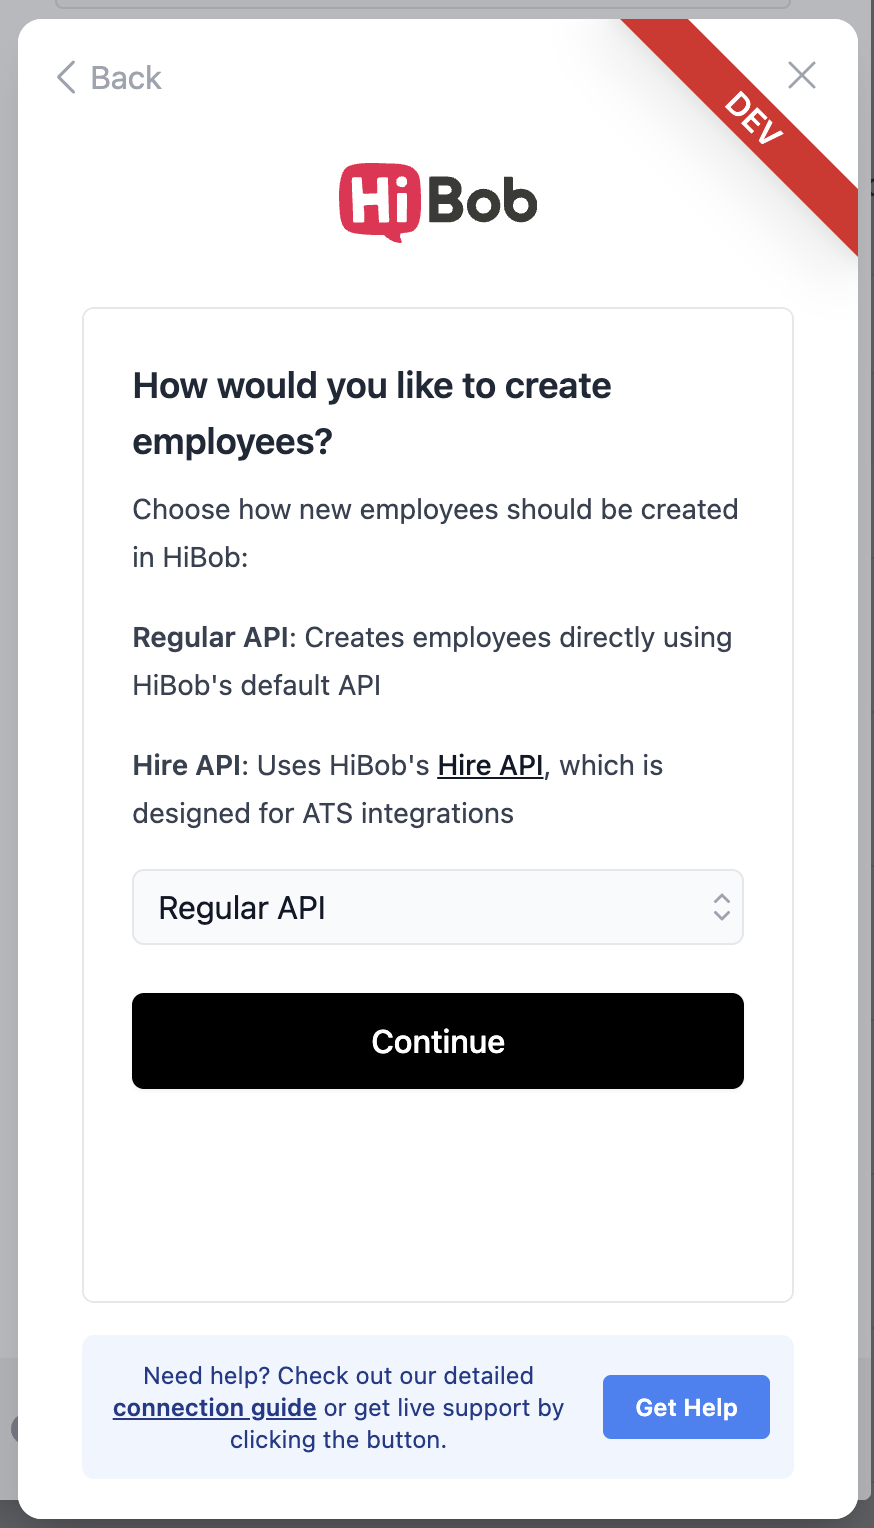Open the Regular API selection dropdown
The image size is (874, 1528).
420,907
